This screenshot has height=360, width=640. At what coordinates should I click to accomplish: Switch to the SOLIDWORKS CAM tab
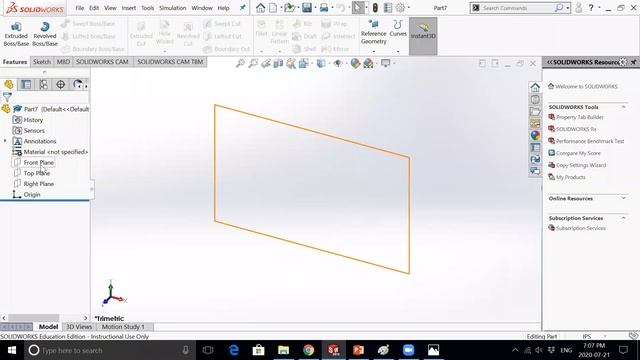point(102,62)
